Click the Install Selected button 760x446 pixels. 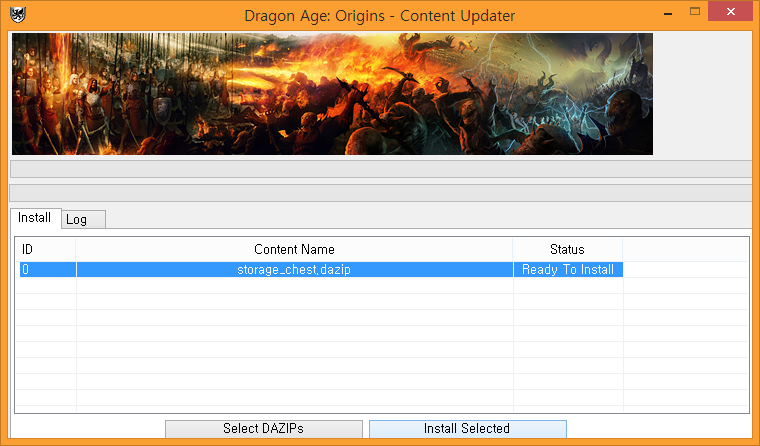tap(467, 429)
